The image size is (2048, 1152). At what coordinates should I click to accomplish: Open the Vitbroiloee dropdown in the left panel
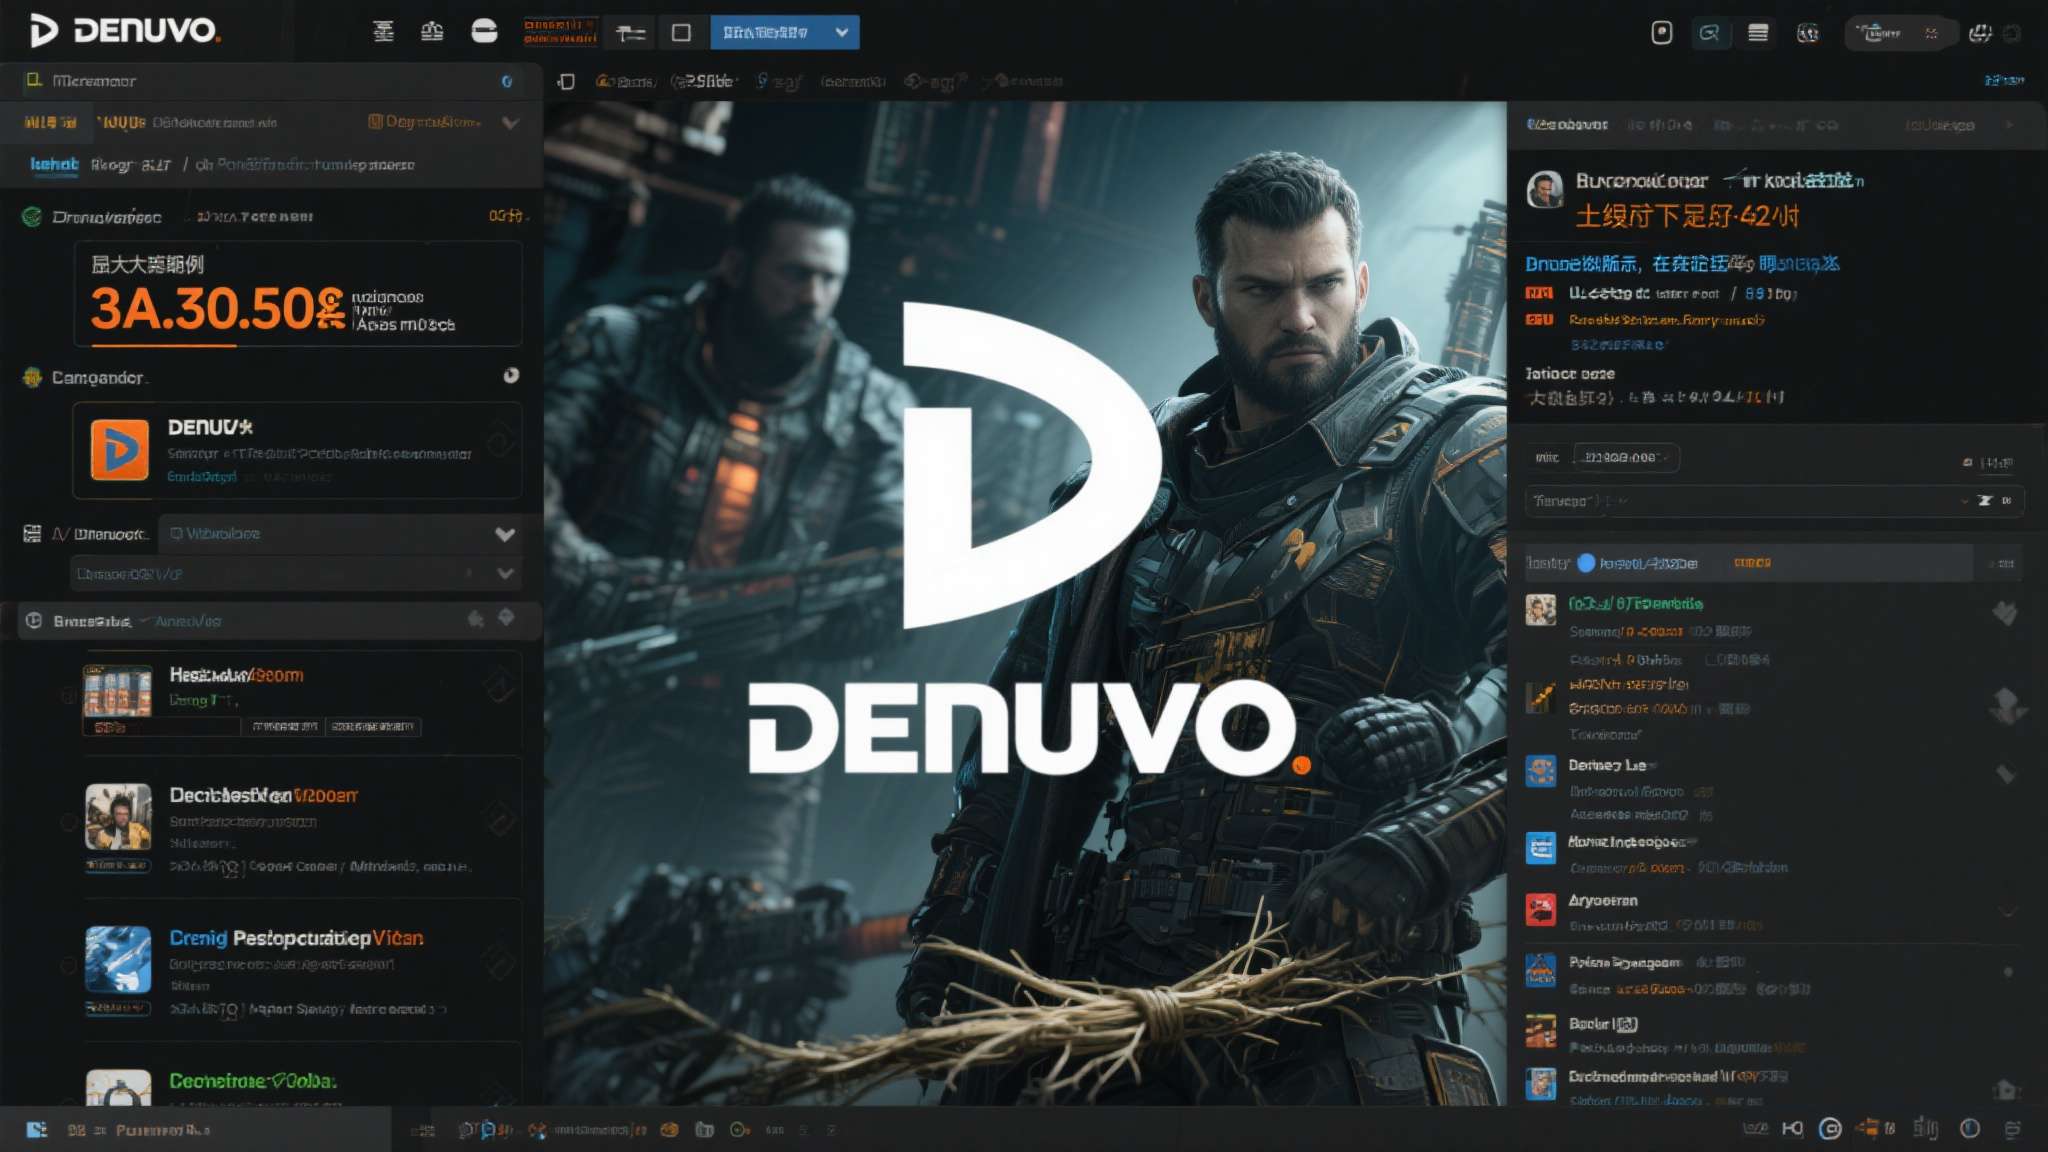(x=342, y=534)
